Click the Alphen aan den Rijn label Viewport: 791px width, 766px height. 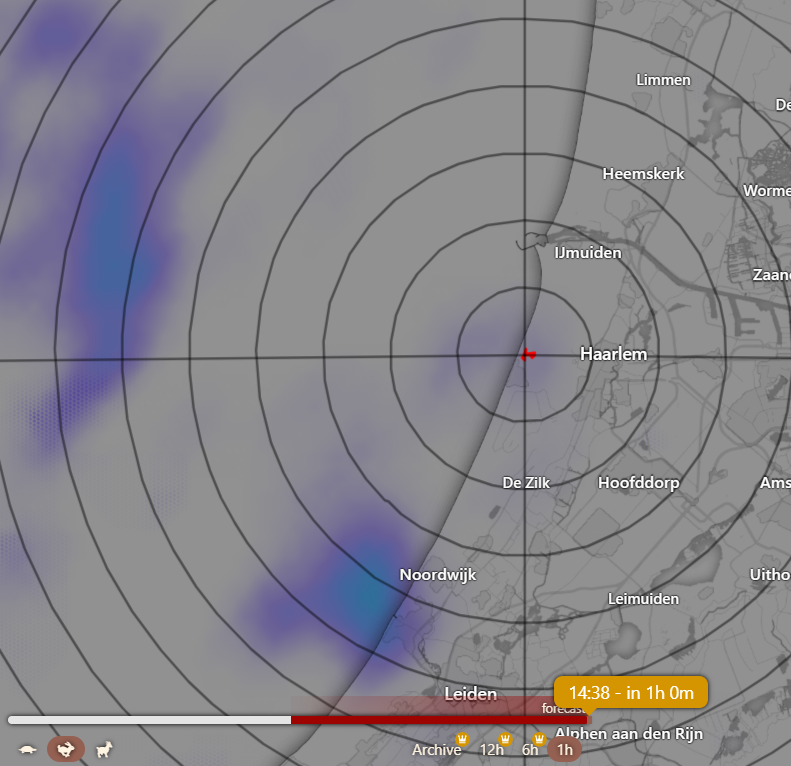point(629,734)
